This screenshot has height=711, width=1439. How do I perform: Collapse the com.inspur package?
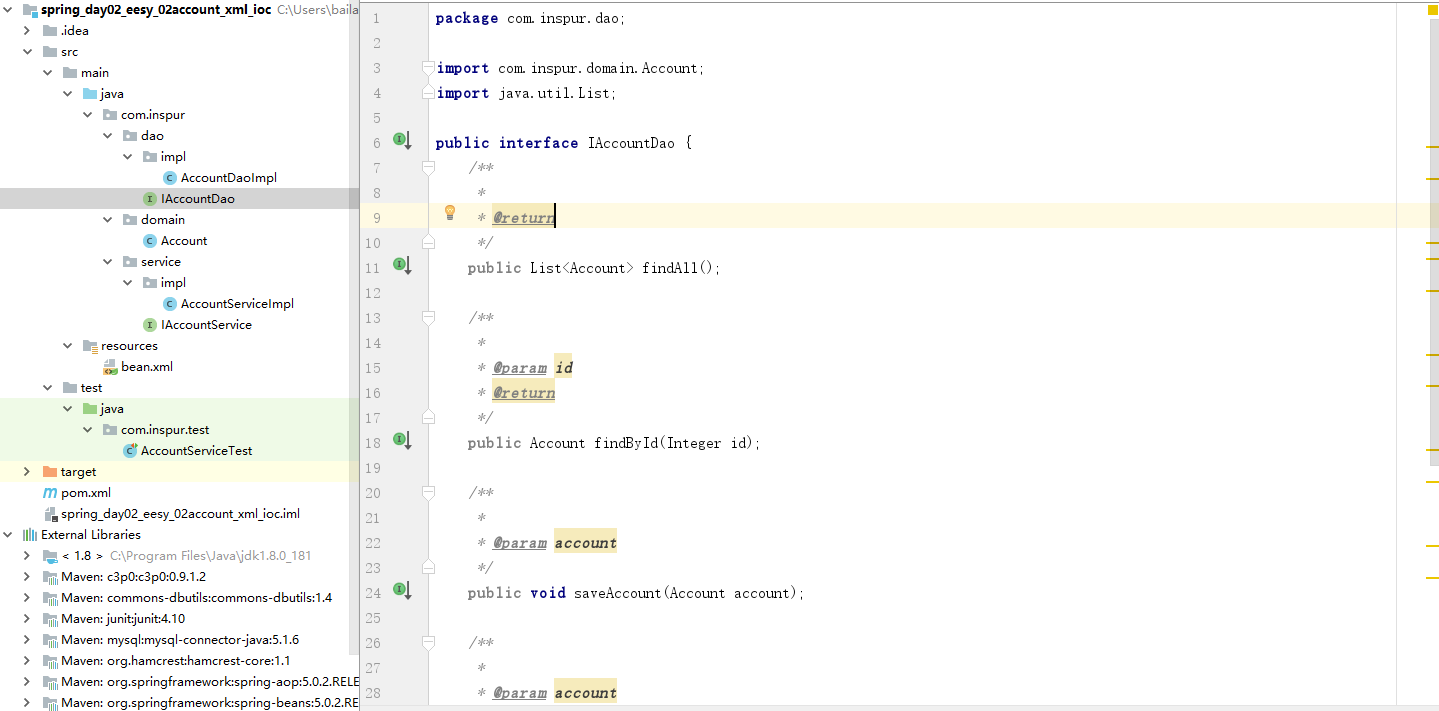[x=88, y=115]
